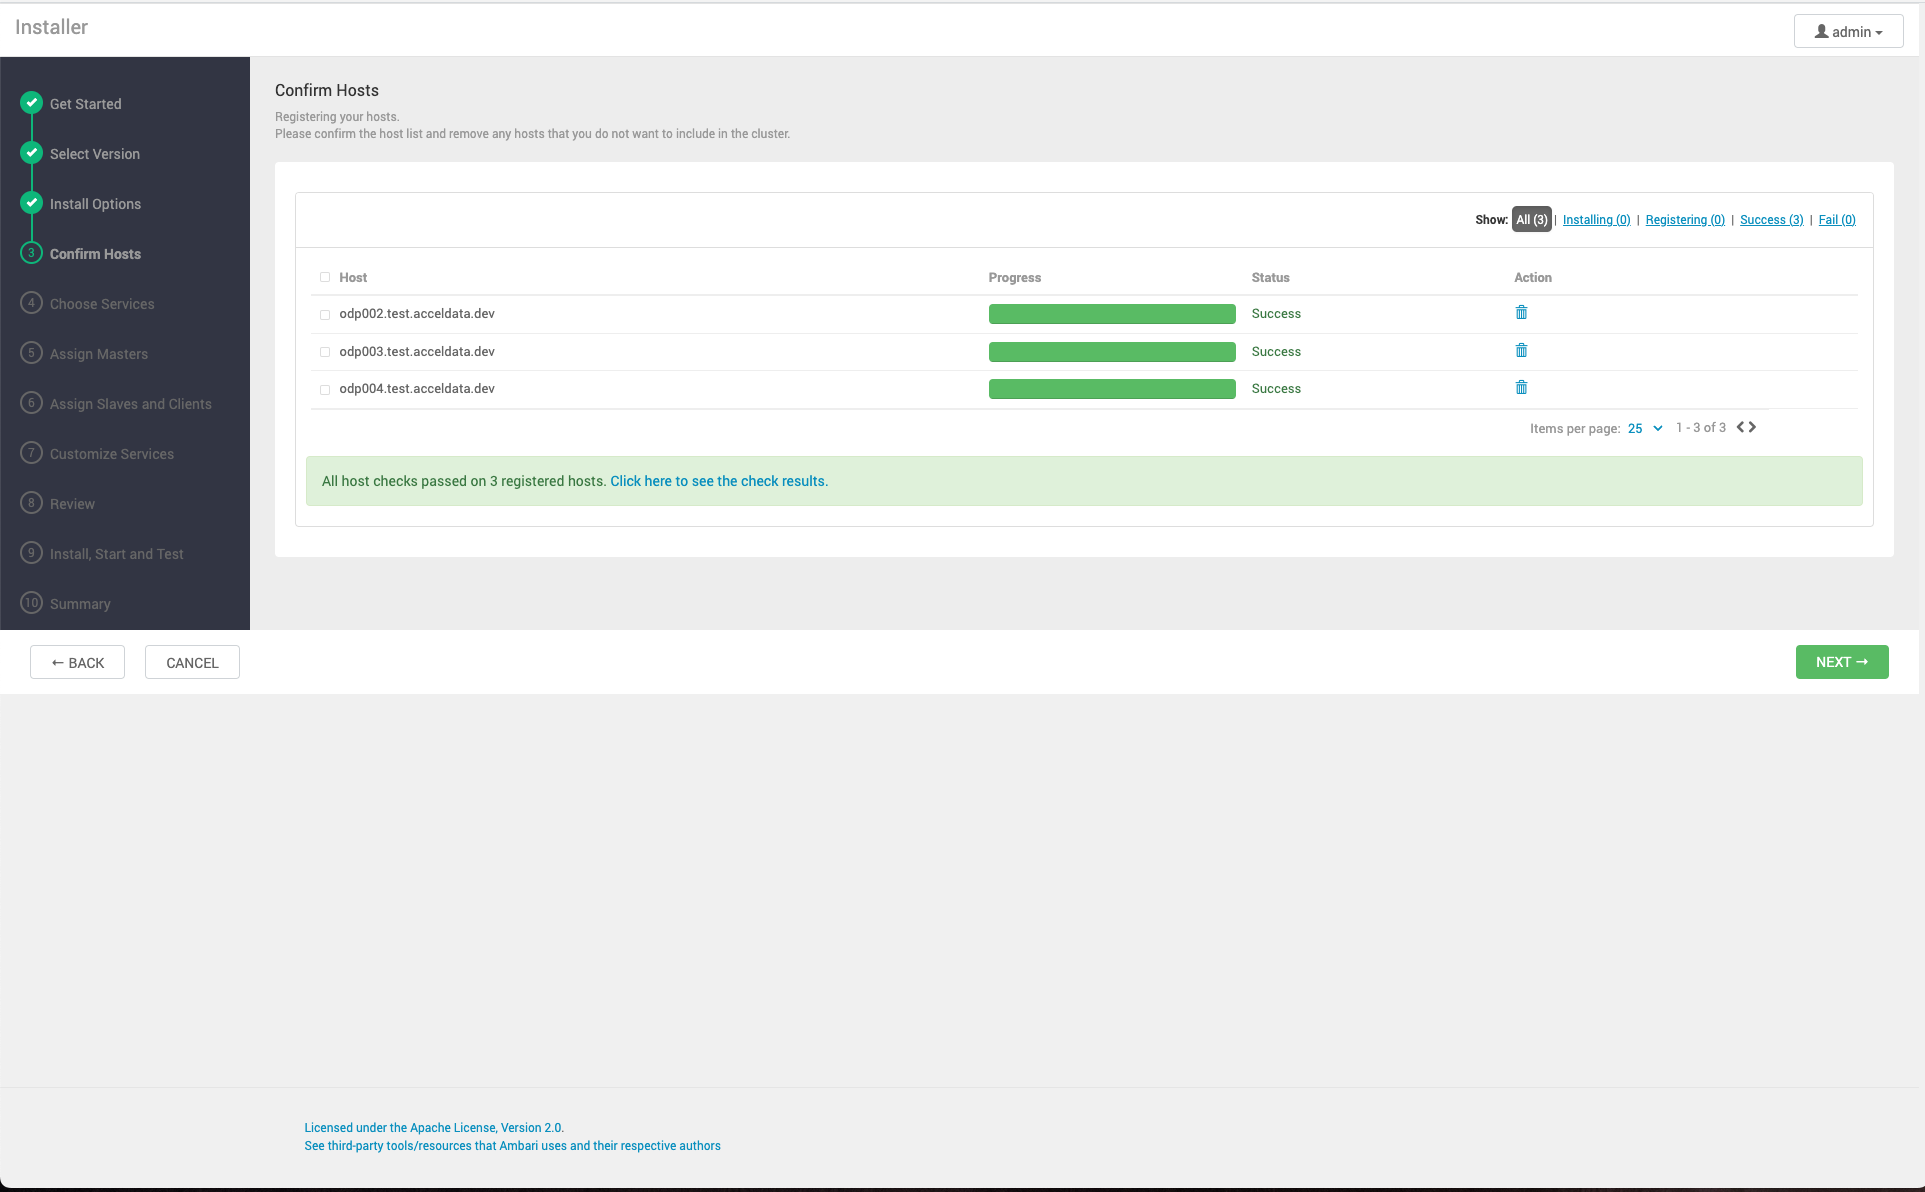Remove odp003.test.acceldata.dev using its trash icon
1925x1192 pixels.
click(x=1521, y=350)
